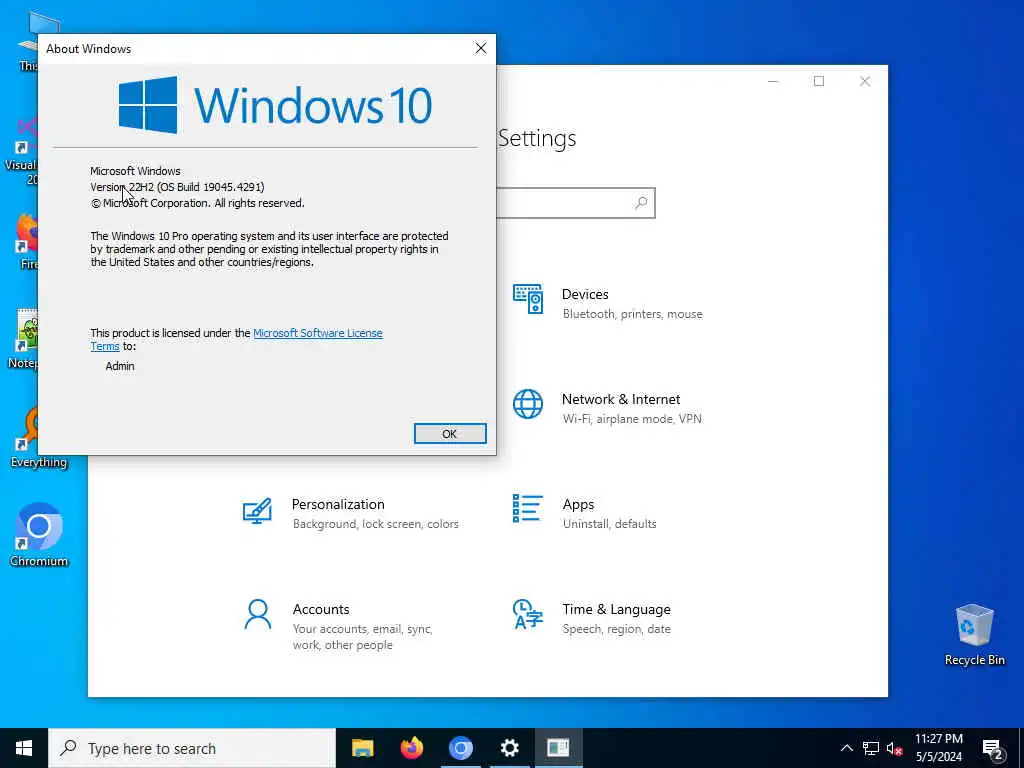Minimize the Settings window
The width and height of the screenshot is (1024, 768).
point(773,81)
